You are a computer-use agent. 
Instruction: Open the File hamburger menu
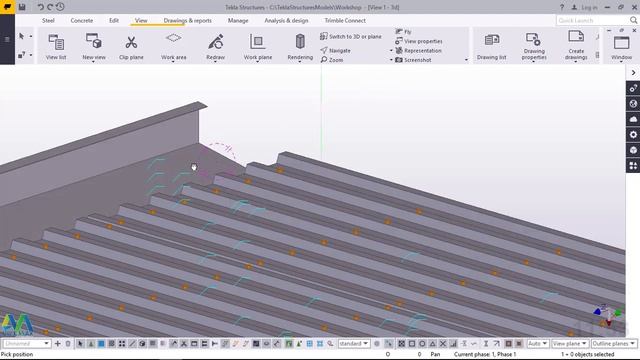click(7, 40)
